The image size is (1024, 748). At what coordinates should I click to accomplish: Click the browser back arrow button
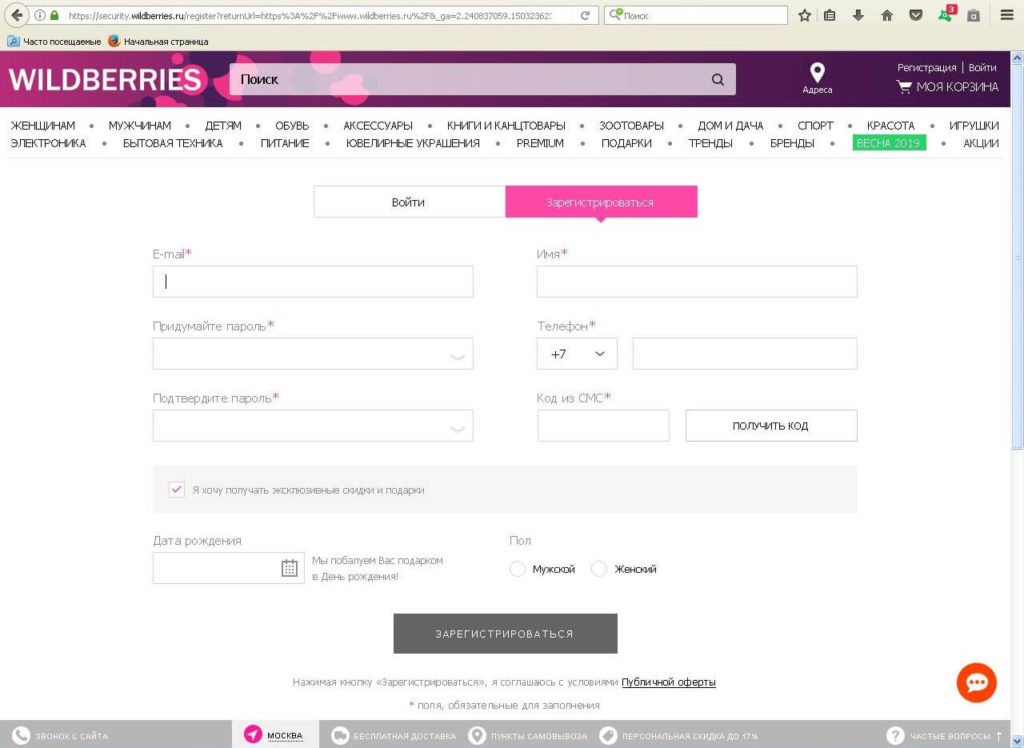tap(17, 15)
